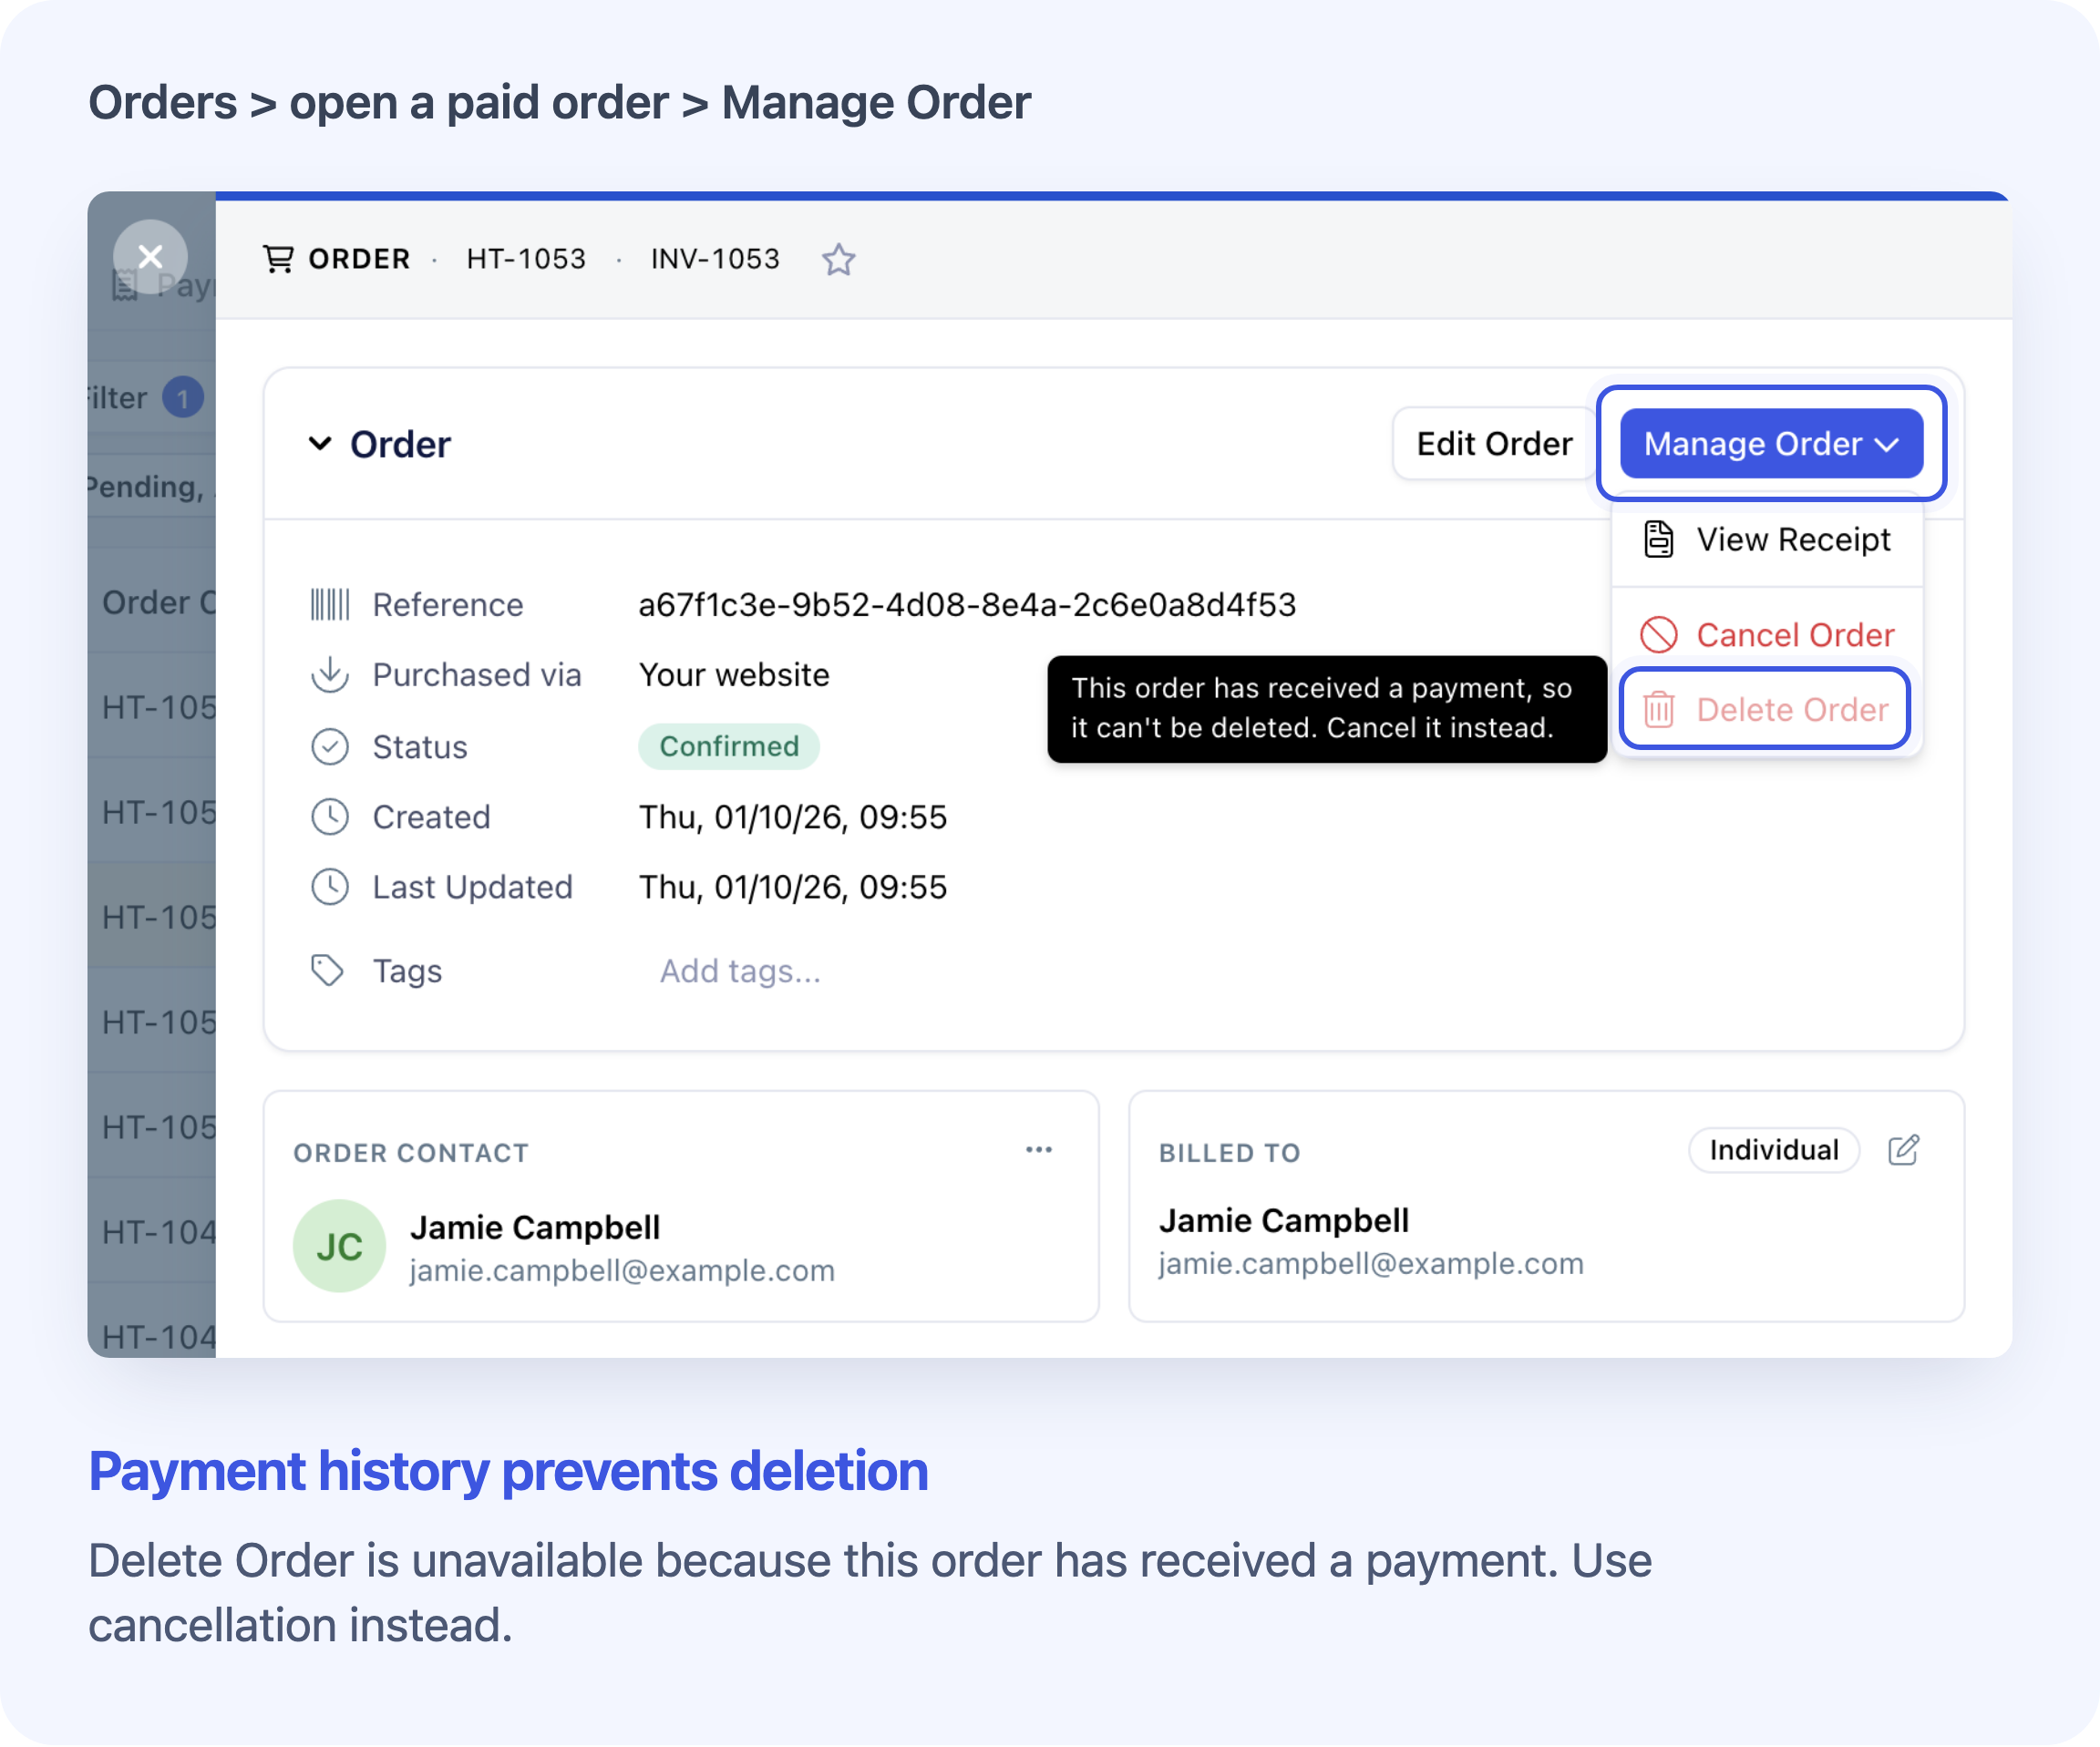Click the disabled Delete Order entry
2100x1747 pixels.
[1765, 709]
